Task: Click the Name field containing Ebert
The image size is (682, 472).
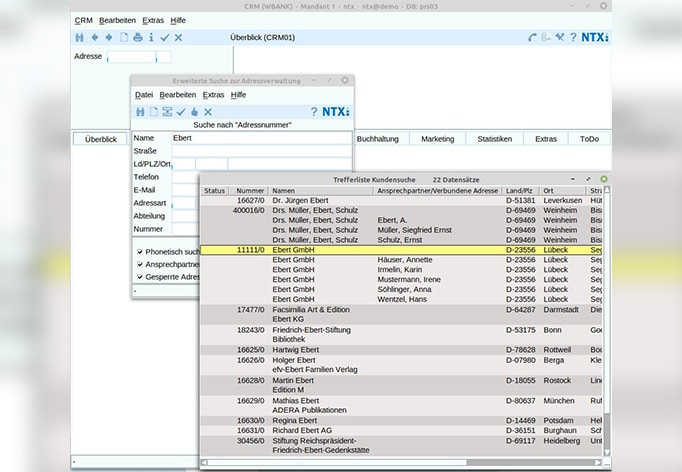Action: point(261,138)
